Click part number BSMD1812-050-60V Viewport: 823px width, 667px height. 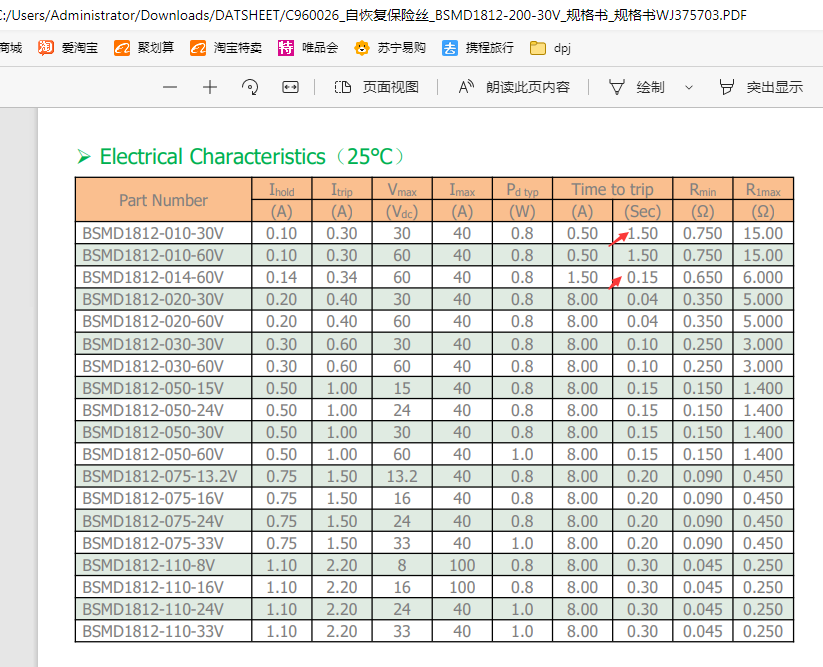click(153, 454)
